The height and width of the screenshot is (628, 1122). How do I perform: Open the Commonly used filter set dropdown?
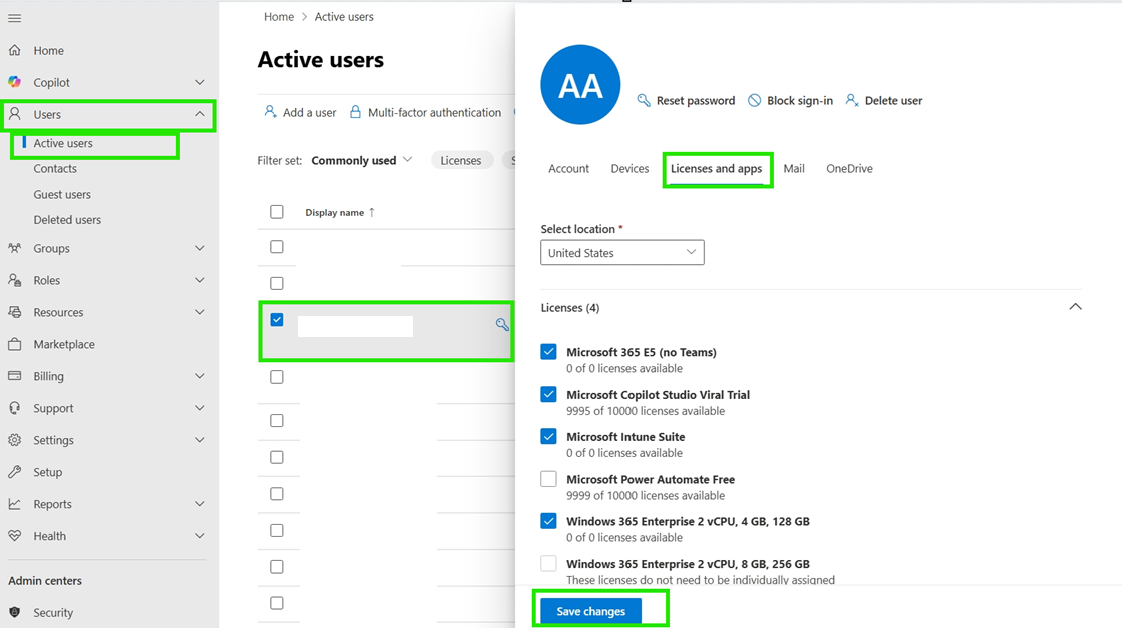click(362, 160)
